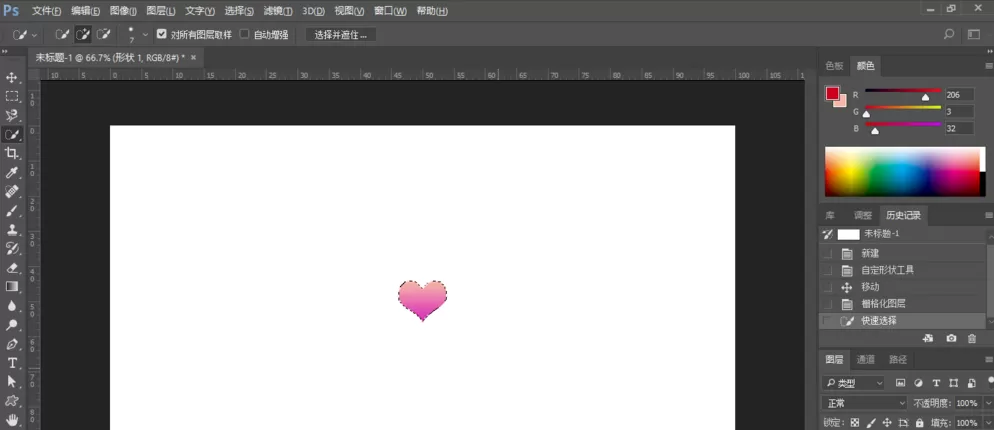
Task: Expand the collapsed toolbox double arrow
Action: pos(4,52)
